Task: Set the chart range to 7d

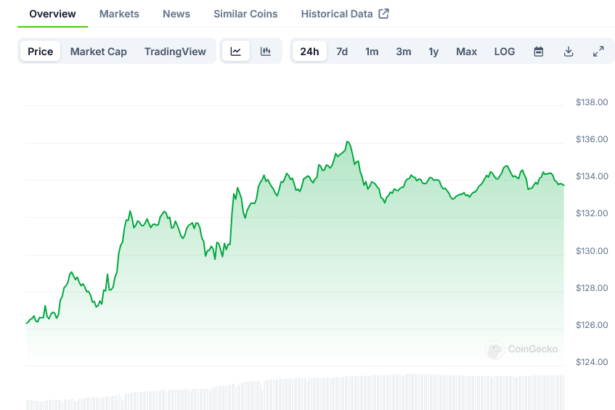Action: pos(342,52)
